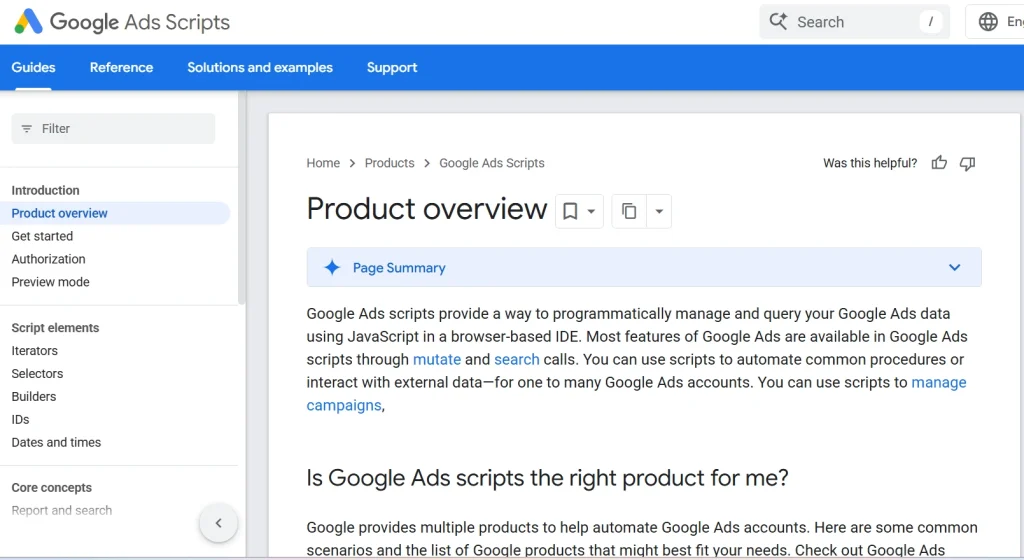Open Dates and times in sidebar
This screenshot has height=560, width=1024.
click(x=56, y=442)
